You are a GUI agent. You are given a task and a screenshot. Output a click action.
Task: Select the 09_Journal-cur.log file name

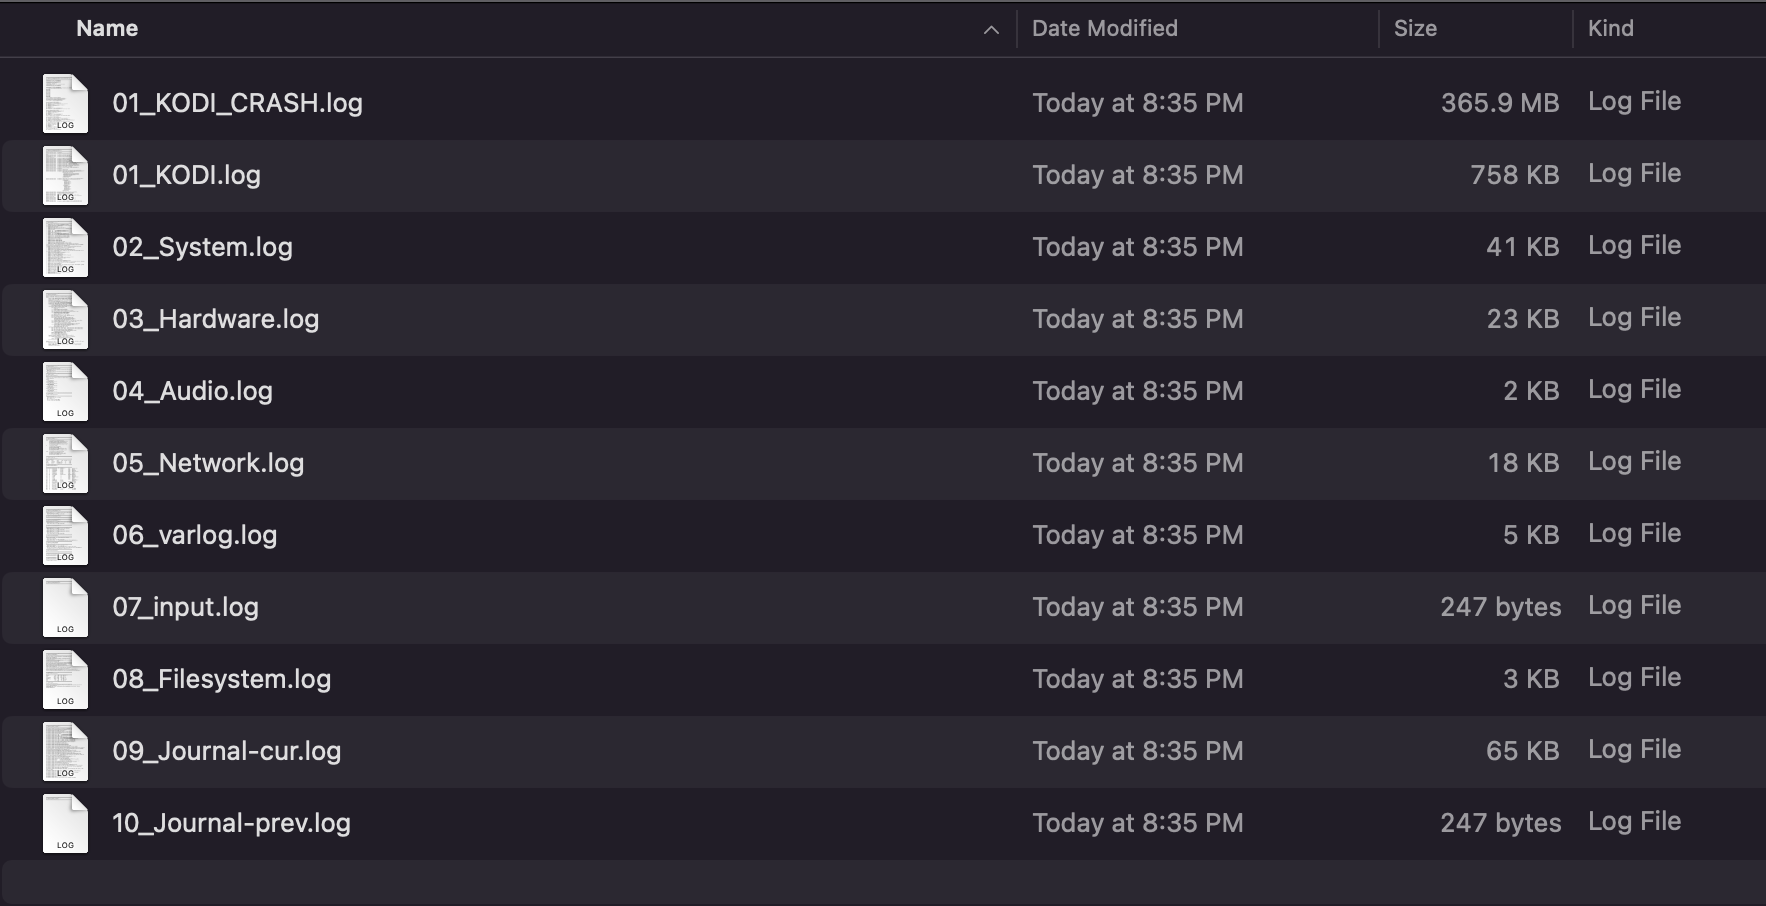tap(226, 751)
